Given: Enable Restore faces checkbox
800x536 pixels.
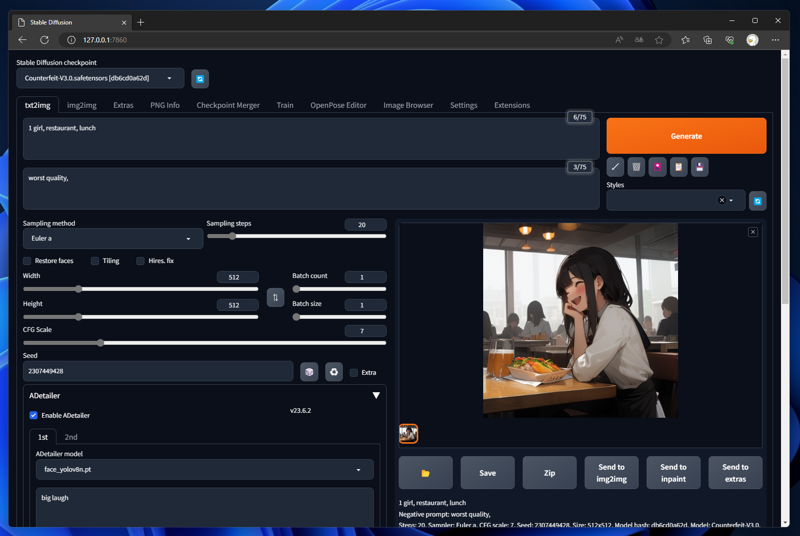Looking at the screenshot, I should coord(27,261).
